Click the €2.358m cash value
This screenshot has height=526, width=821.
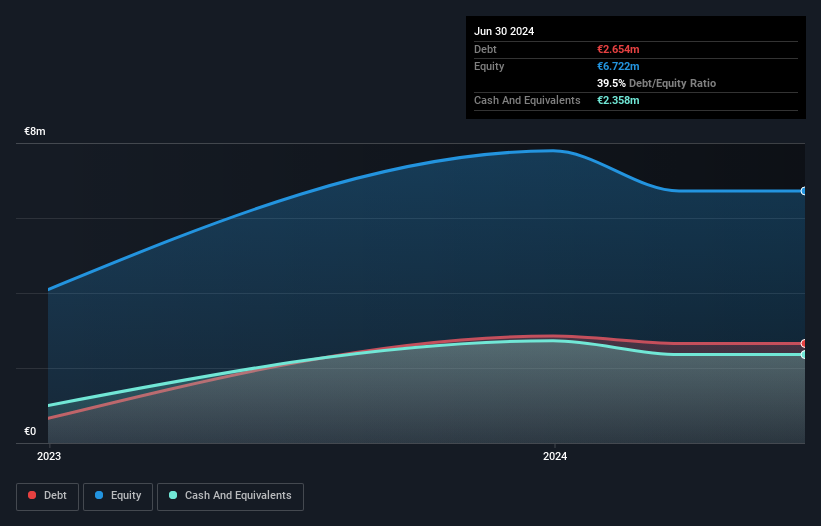click(618, 100)
